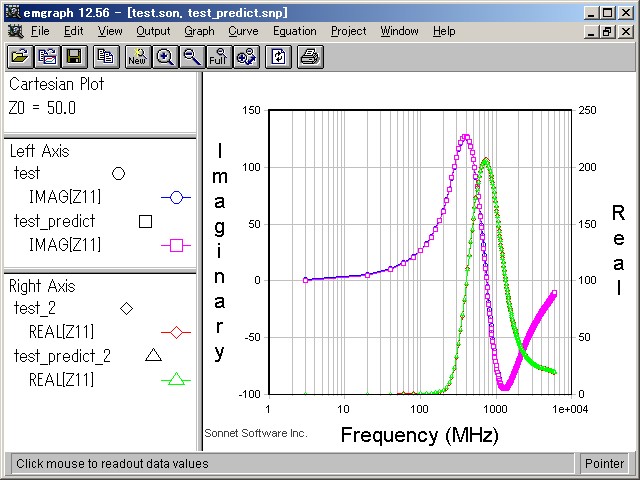
Task: Minimize the inner document window
Action: [x=591, y=31]
